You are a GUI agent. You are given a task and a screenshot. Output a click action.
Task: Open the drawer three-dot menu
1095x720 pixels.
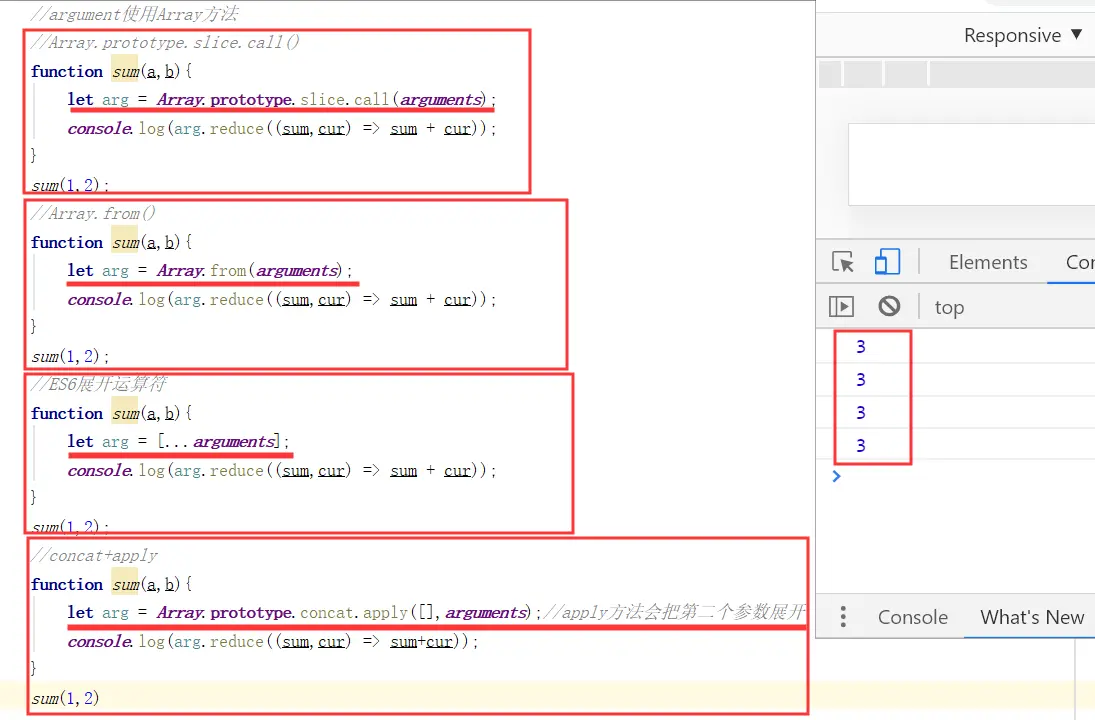pos(843,617)
